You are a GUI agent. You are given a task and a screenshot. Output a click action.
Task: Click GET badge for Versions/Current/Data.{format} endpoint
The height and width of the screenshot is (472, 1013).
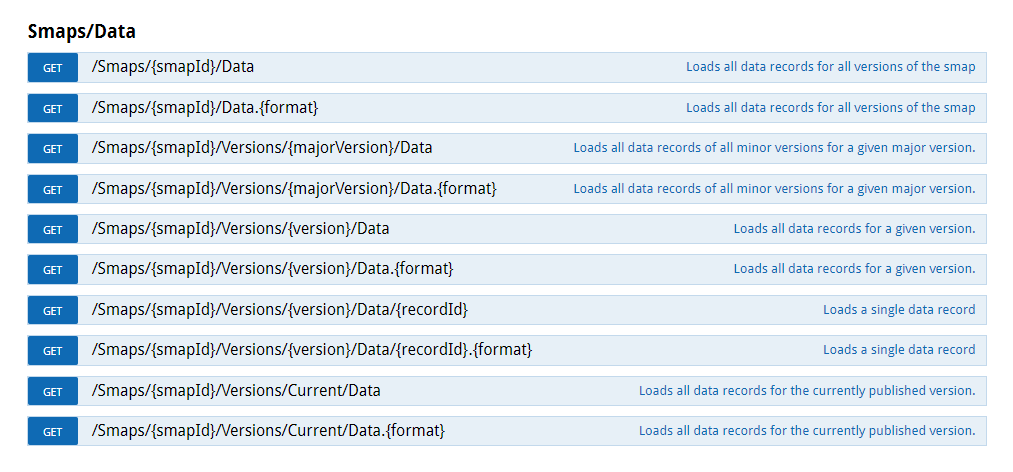point(53,431)
